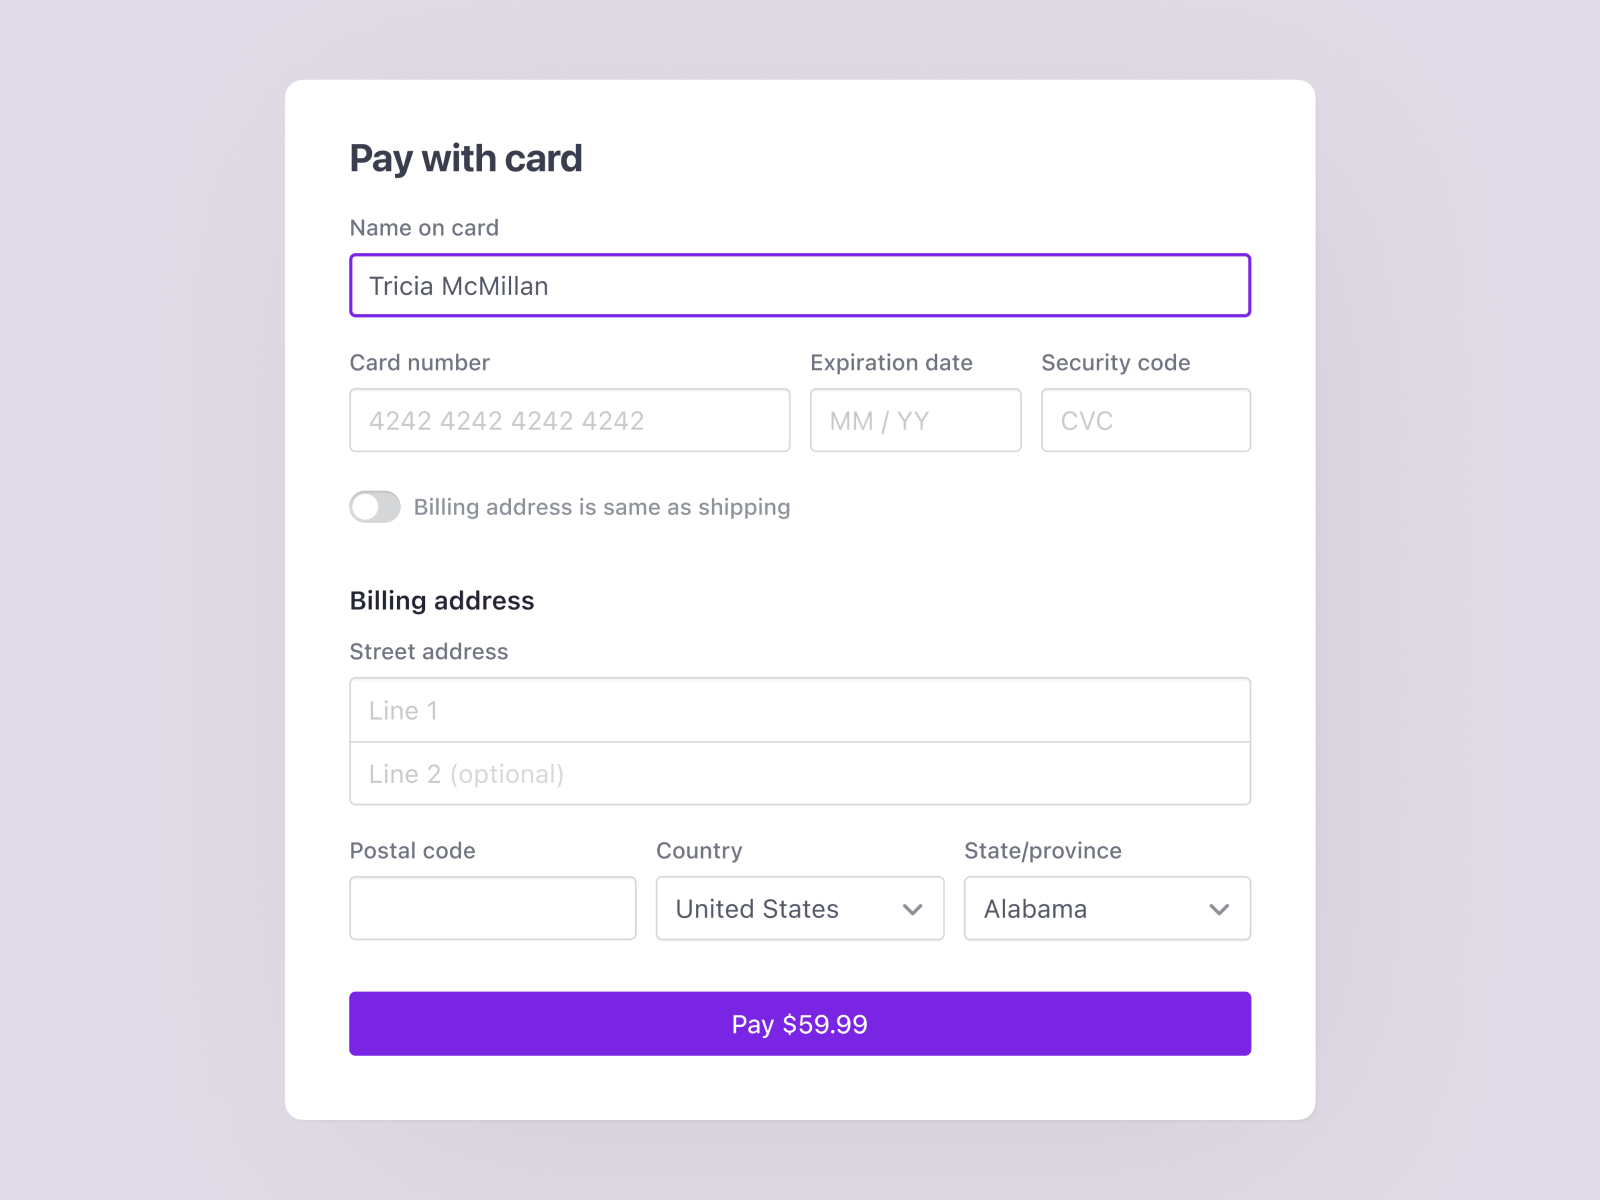1600x1200 pixels.
Task: Click the Pay with card heading
Action: (466, 158)
